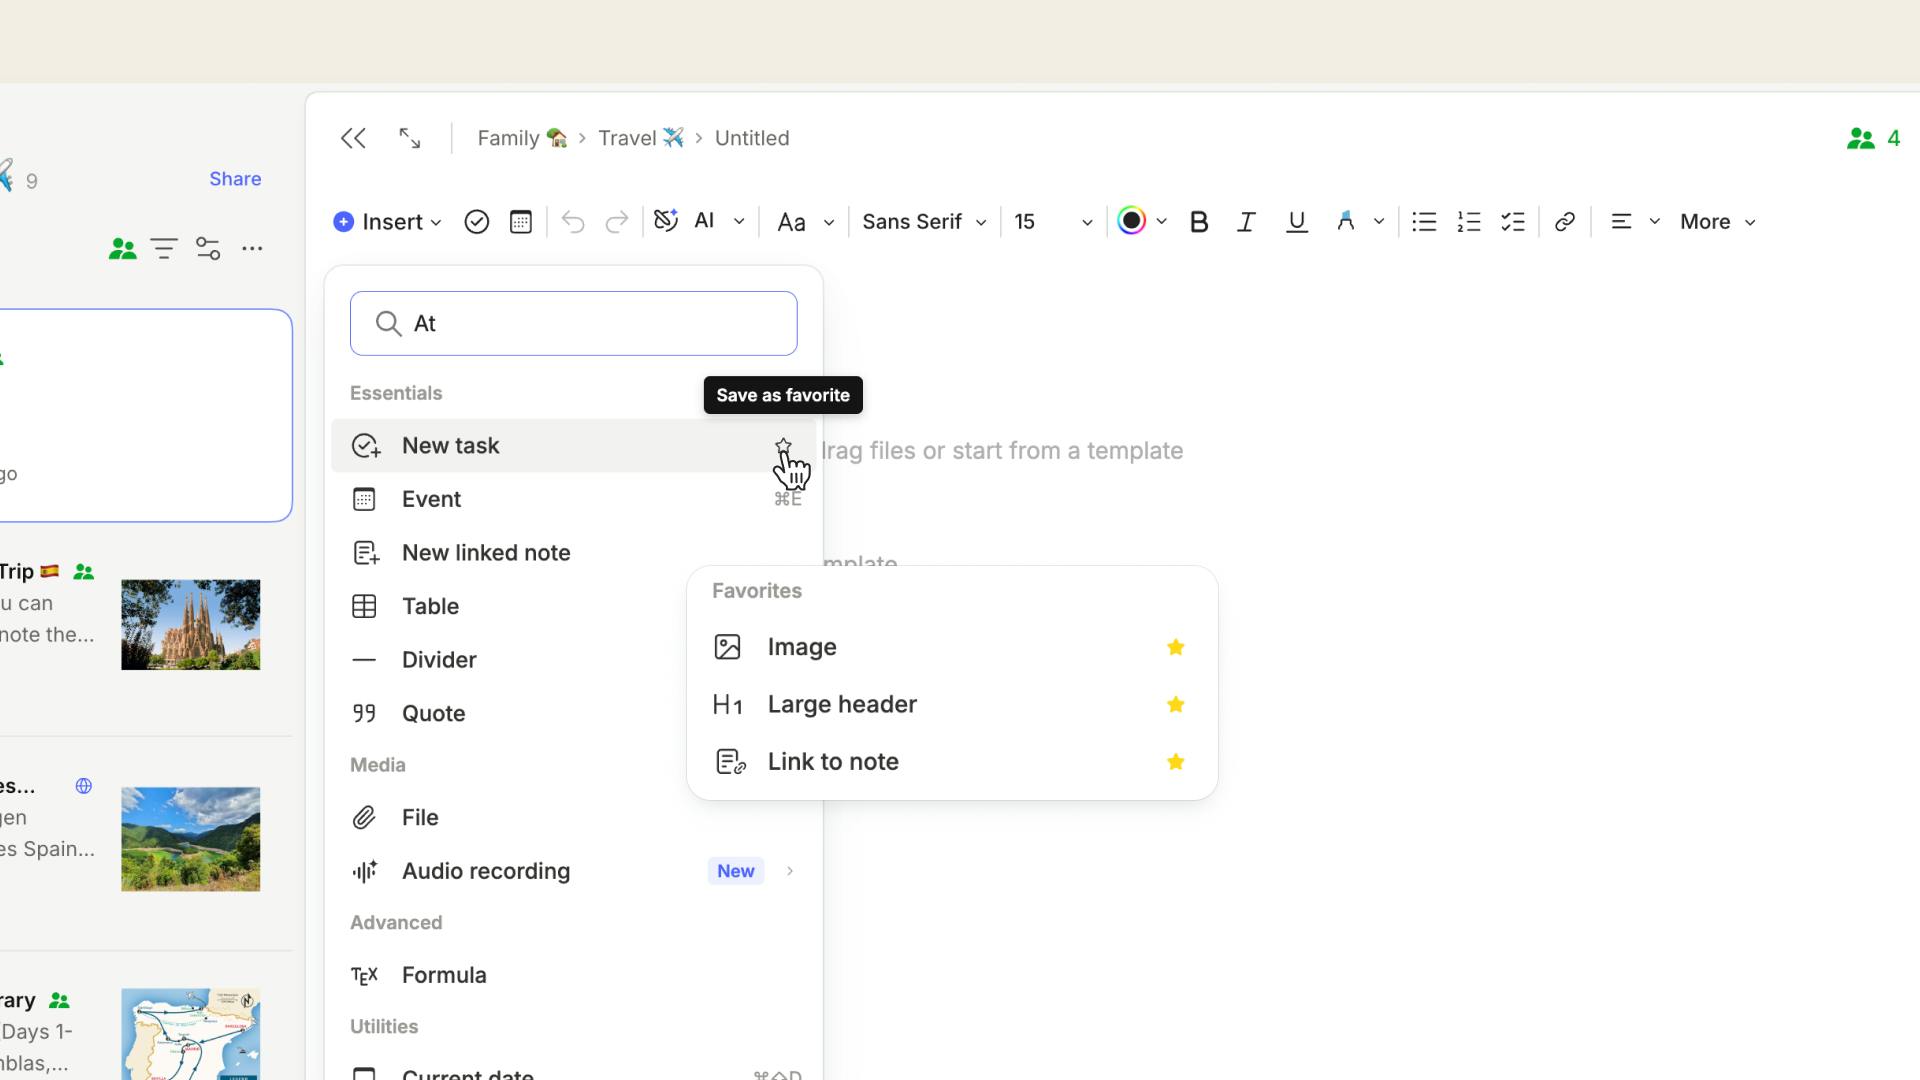The width and height of the screenshot is (1920, 1080).
Task: Choose Table from the insert menu
Action: pyautogui.click(x=431, y=606)
